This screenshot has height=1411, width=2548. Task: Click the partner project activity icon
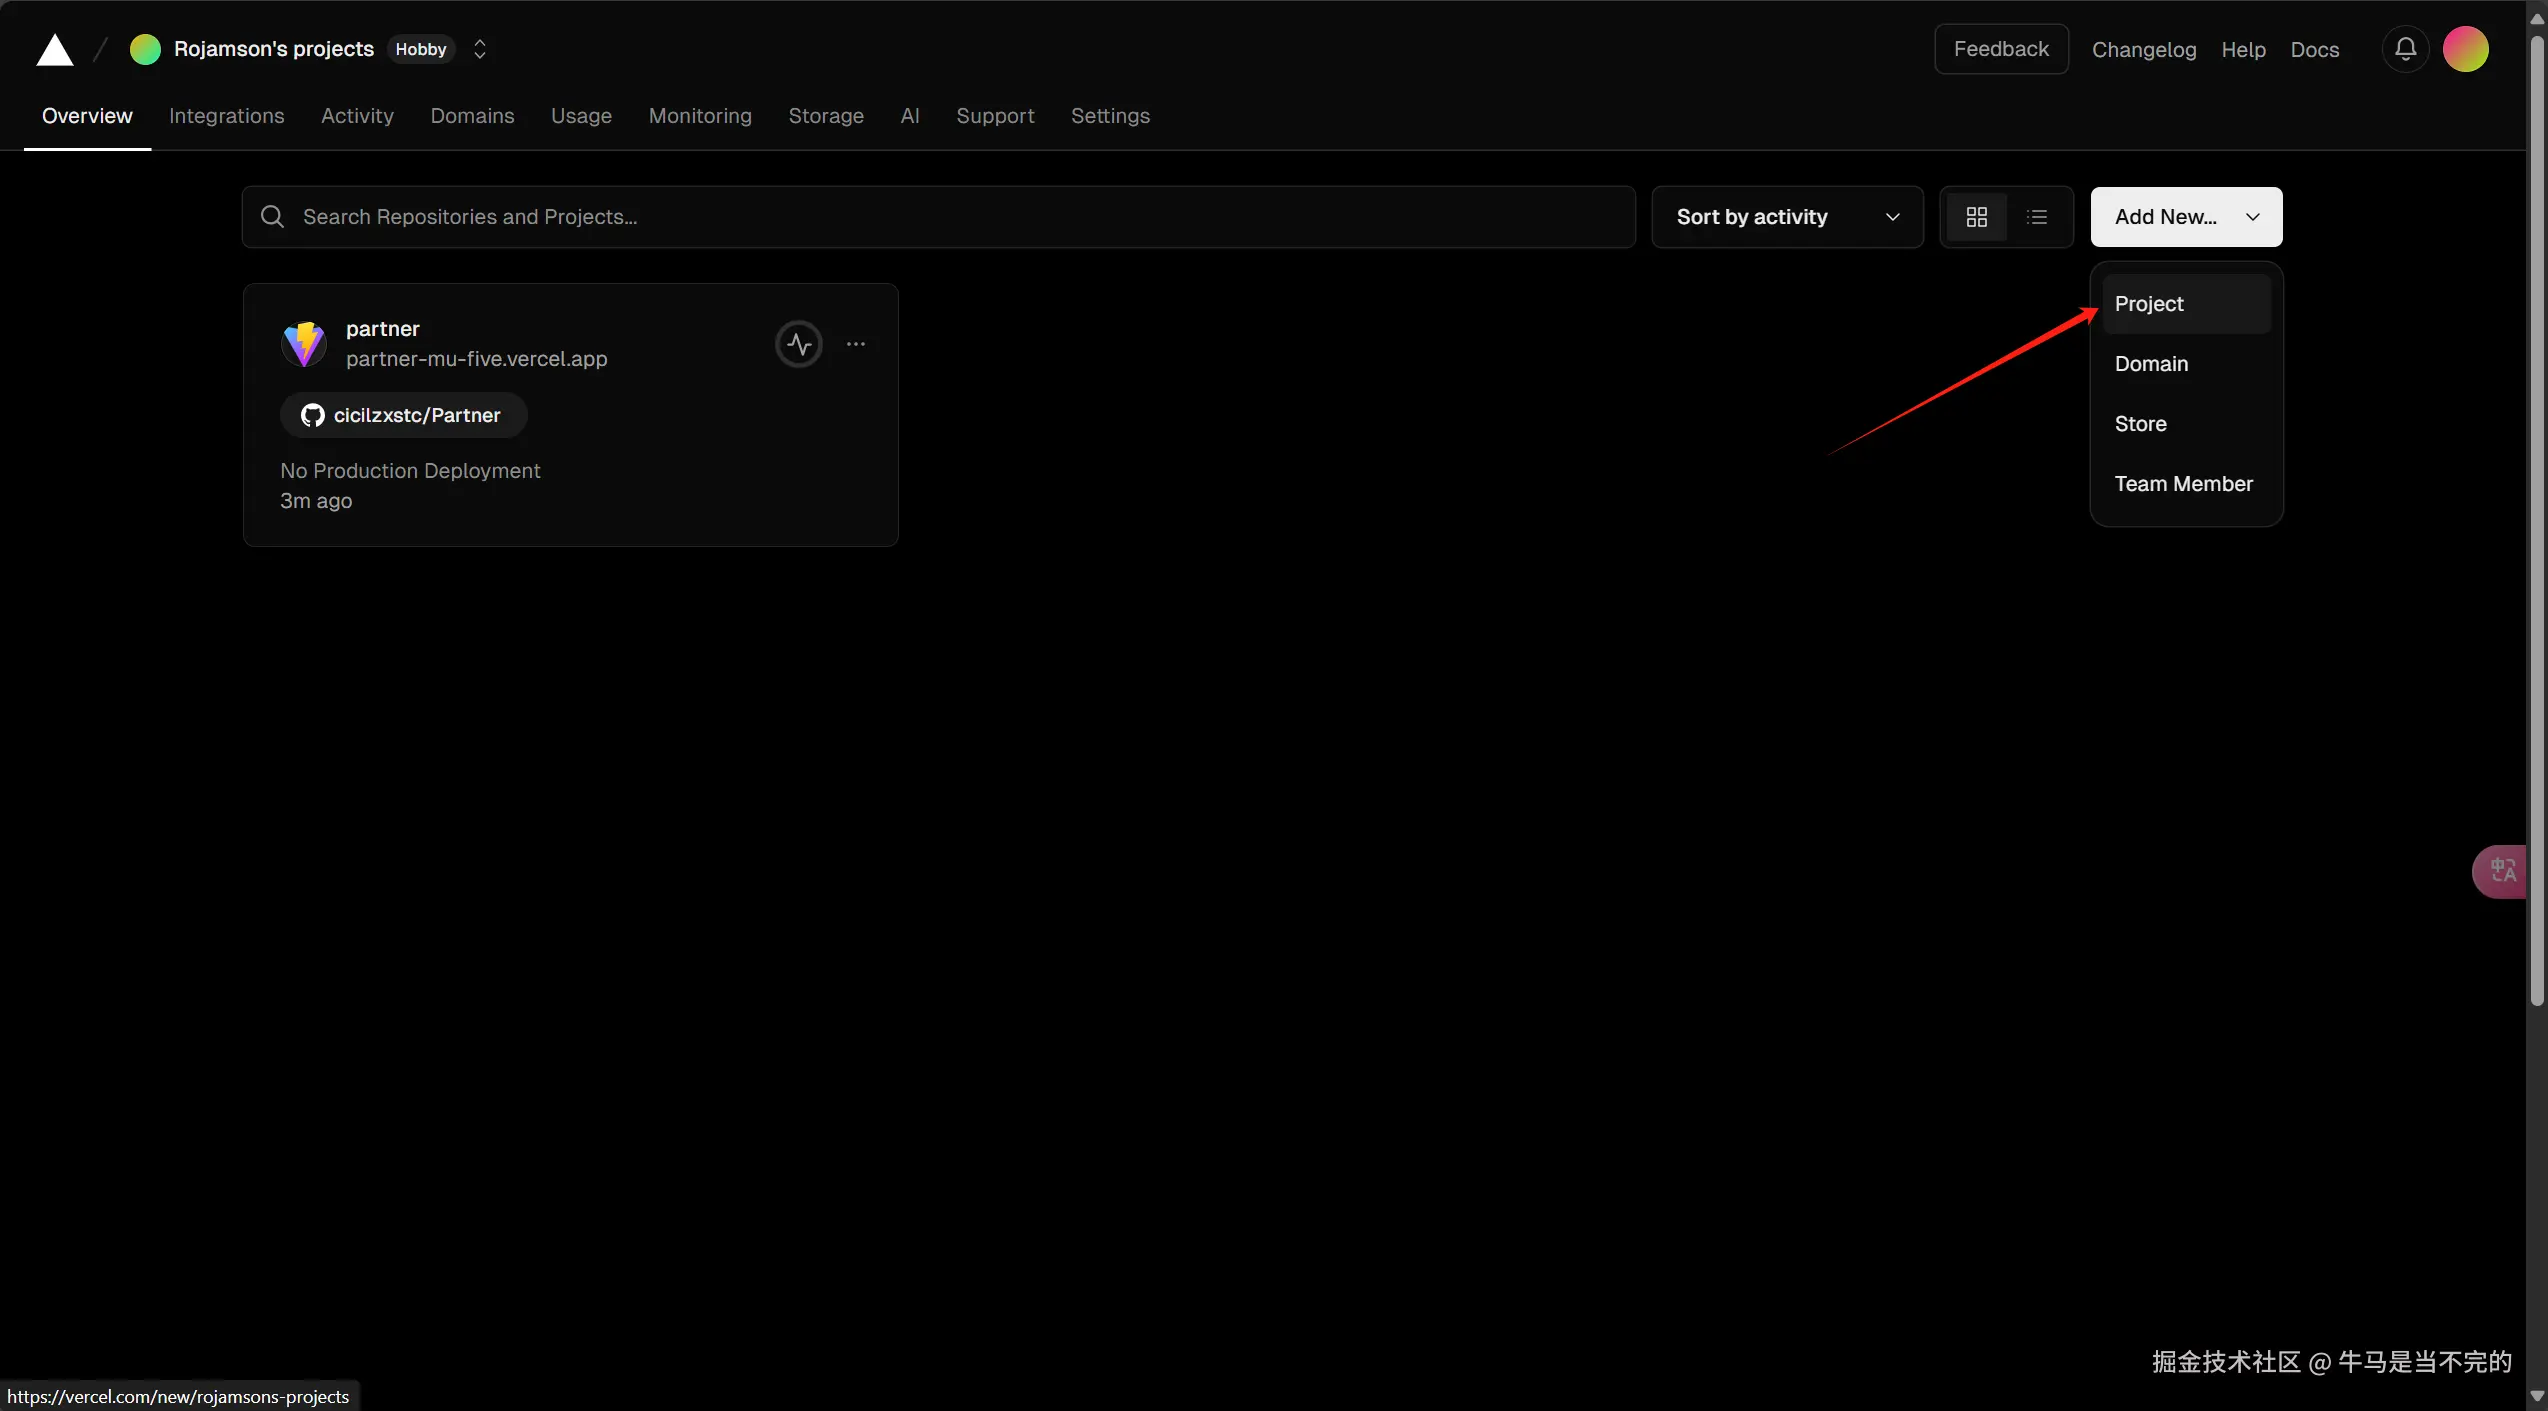[x=799, y=344]
